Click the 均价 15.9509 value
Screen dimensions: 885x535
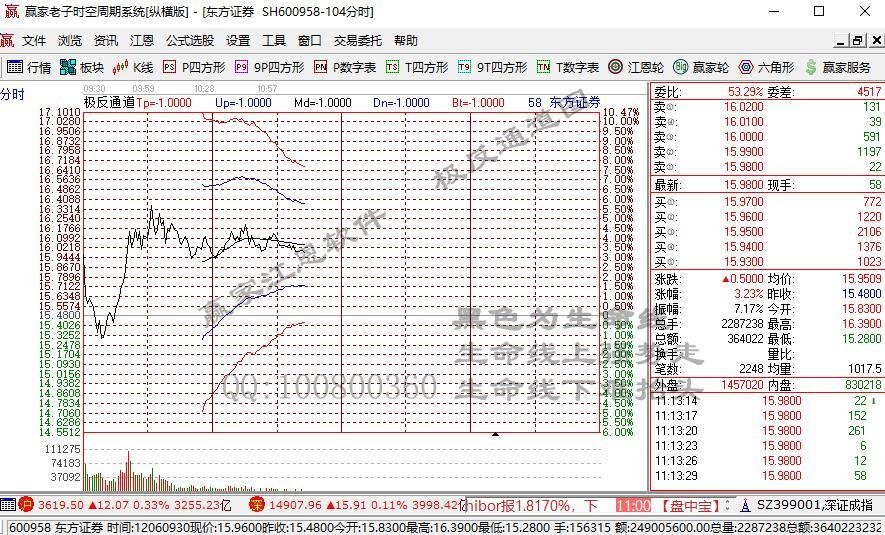coord(862,279)
